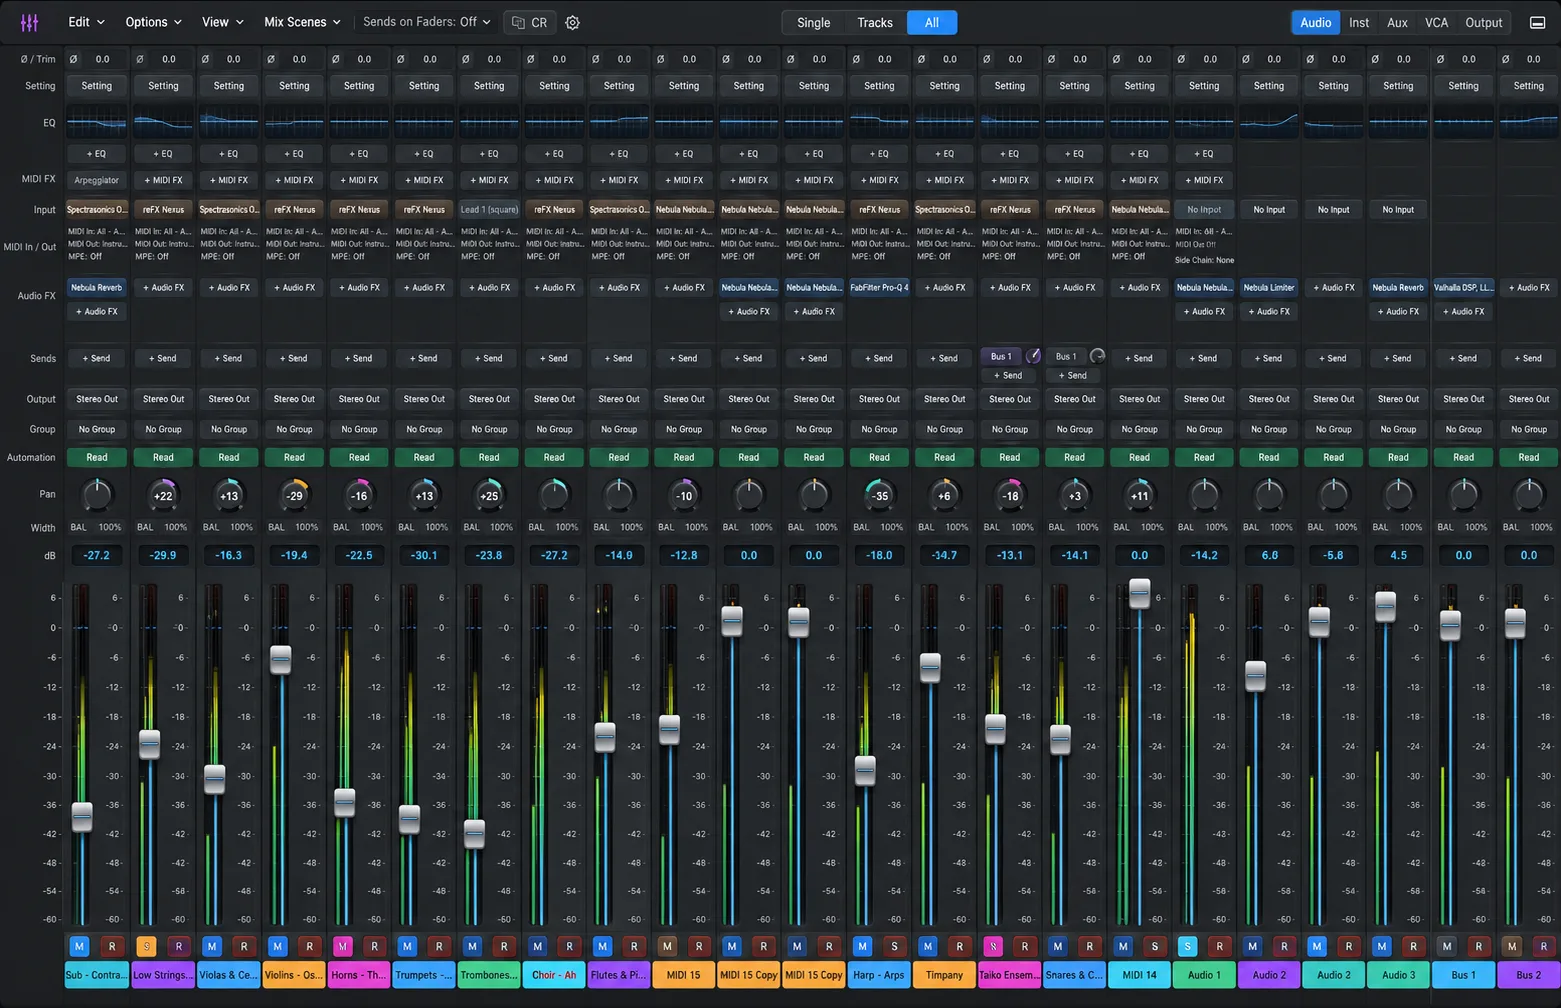
Task: Mute the Sub - Contra channel
Action: coord(79,946)
